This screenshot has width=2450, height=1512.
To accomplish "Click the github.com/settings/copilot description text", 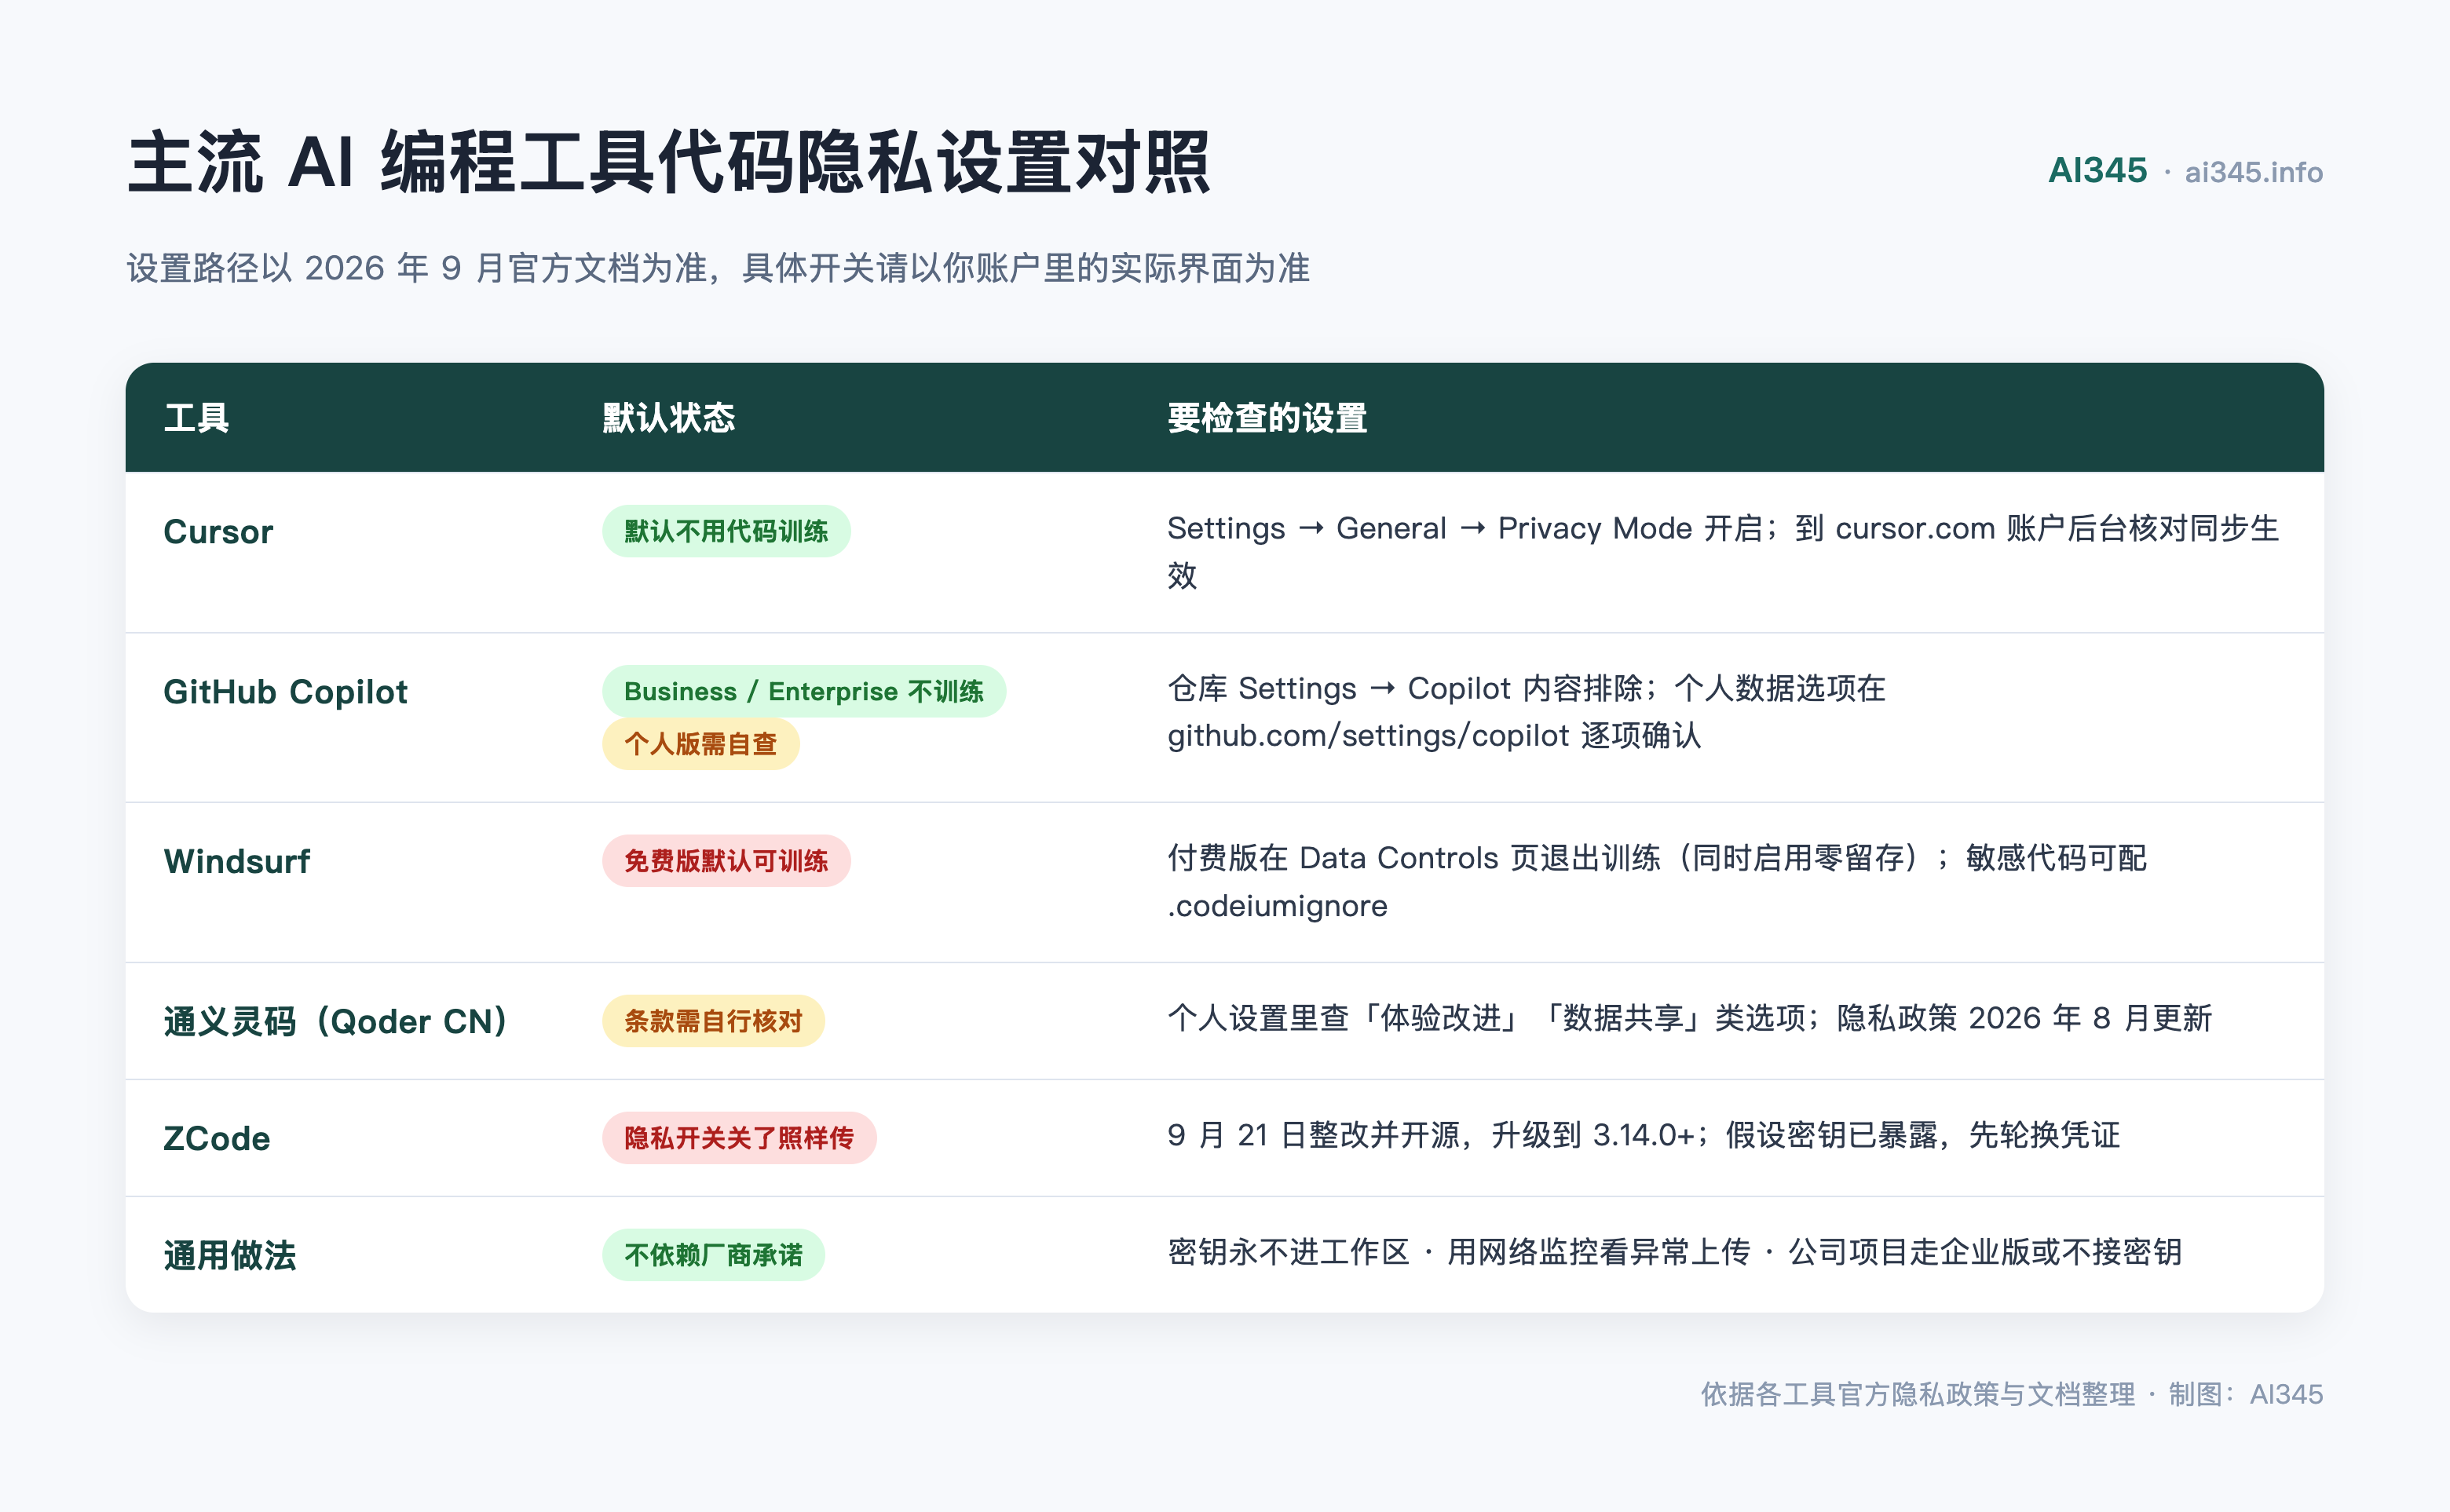I will coord(1526,711).
